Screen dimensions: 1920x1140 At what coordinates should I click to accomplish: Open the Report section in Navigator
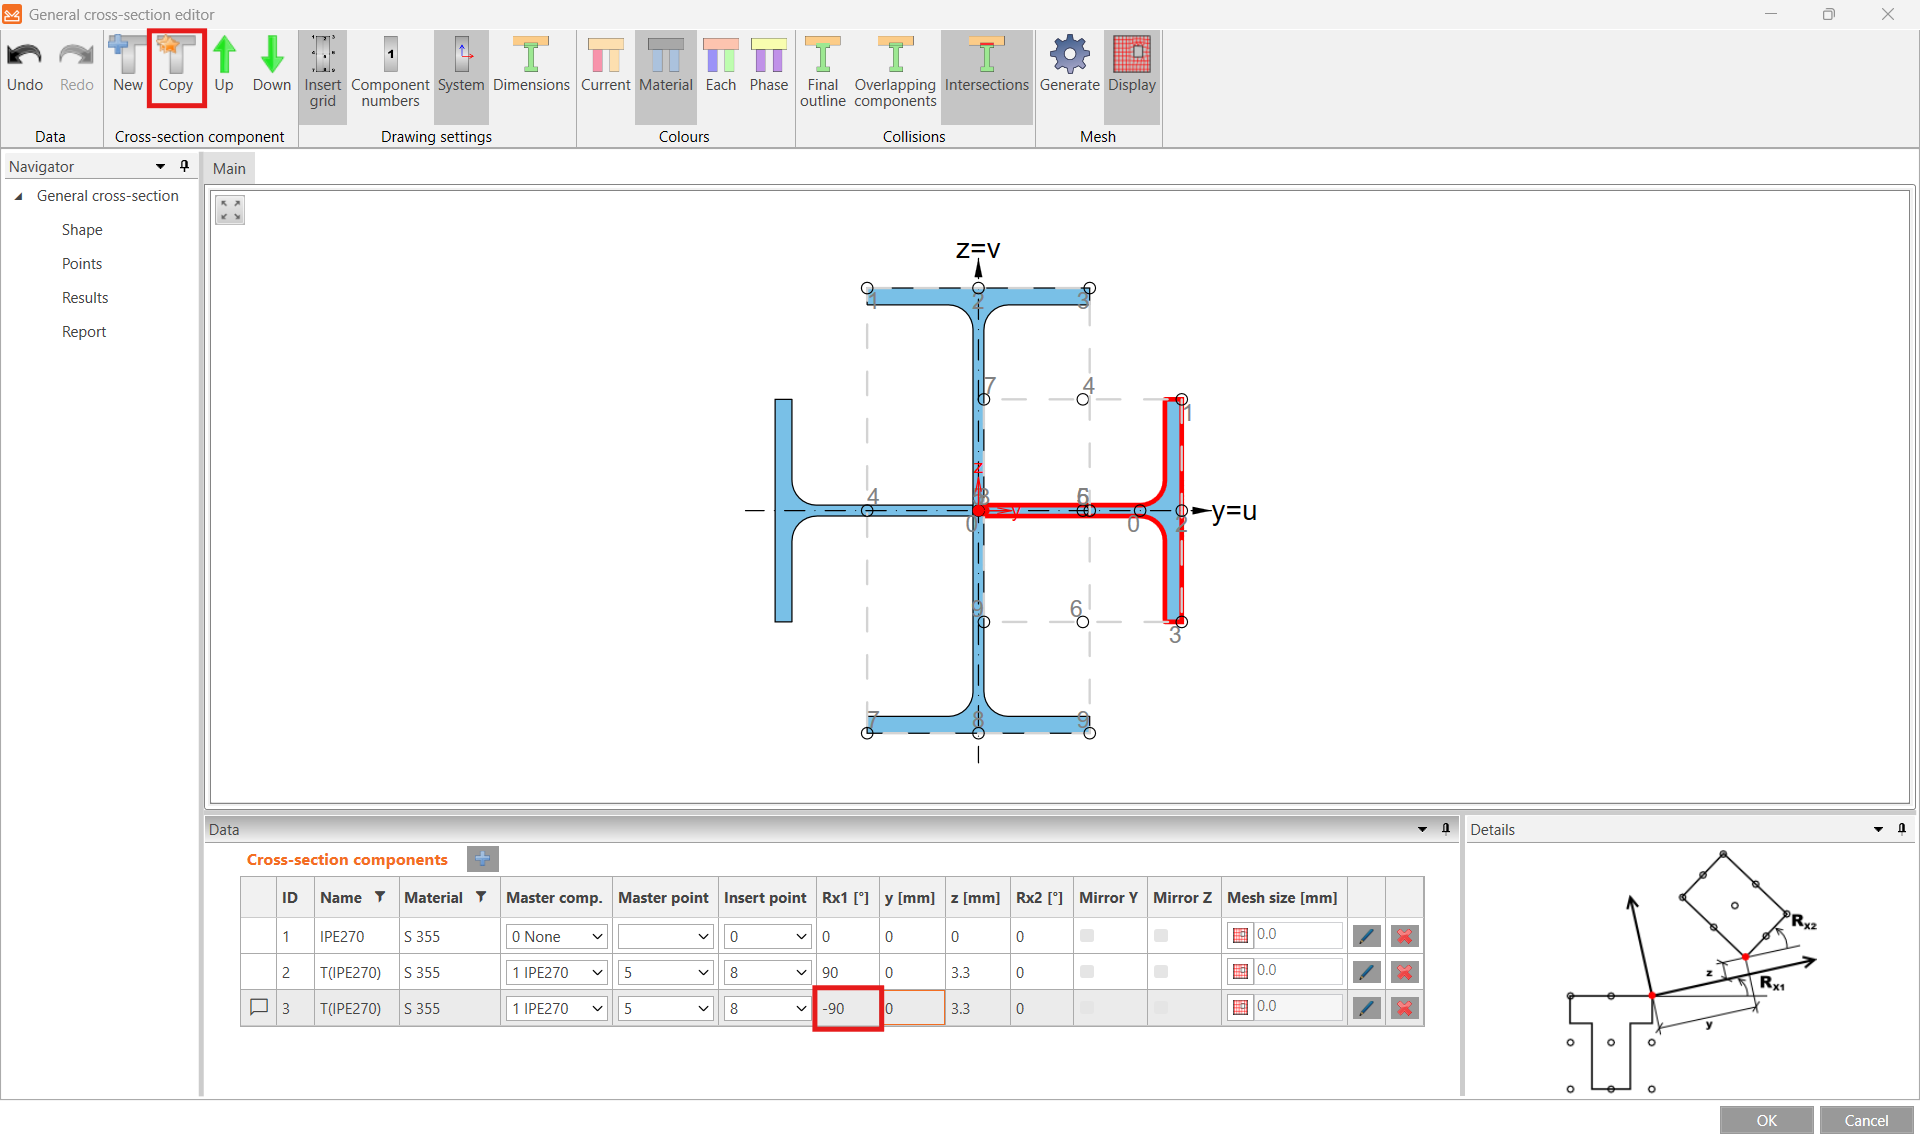(x=84, y=331)
